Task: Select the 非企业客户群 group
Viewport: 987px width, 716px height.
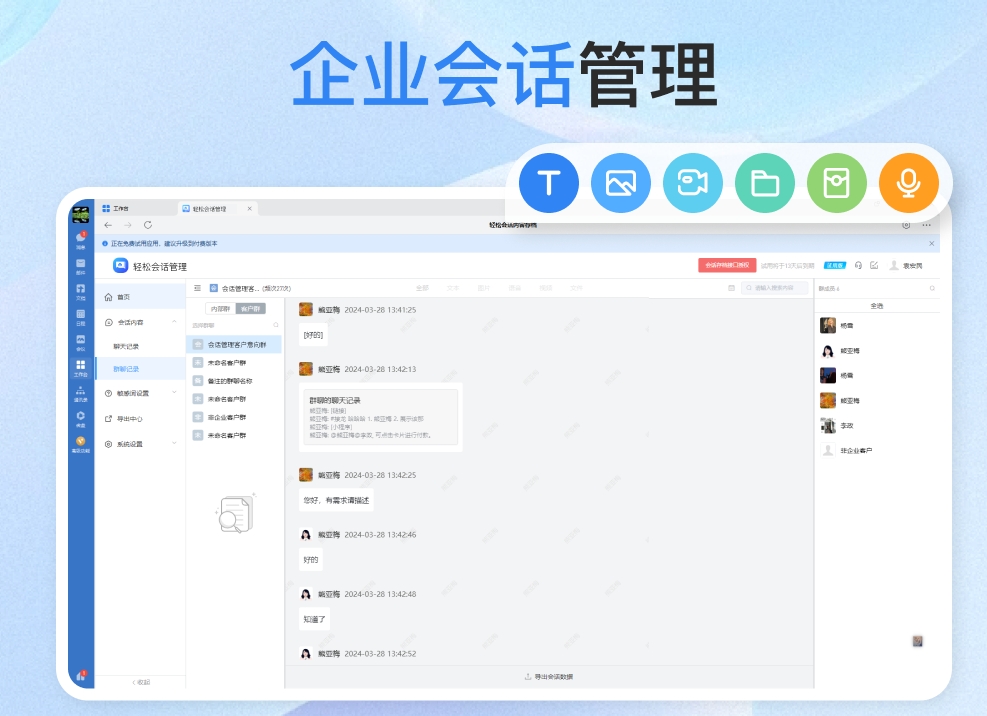Action: click(234, 417)
